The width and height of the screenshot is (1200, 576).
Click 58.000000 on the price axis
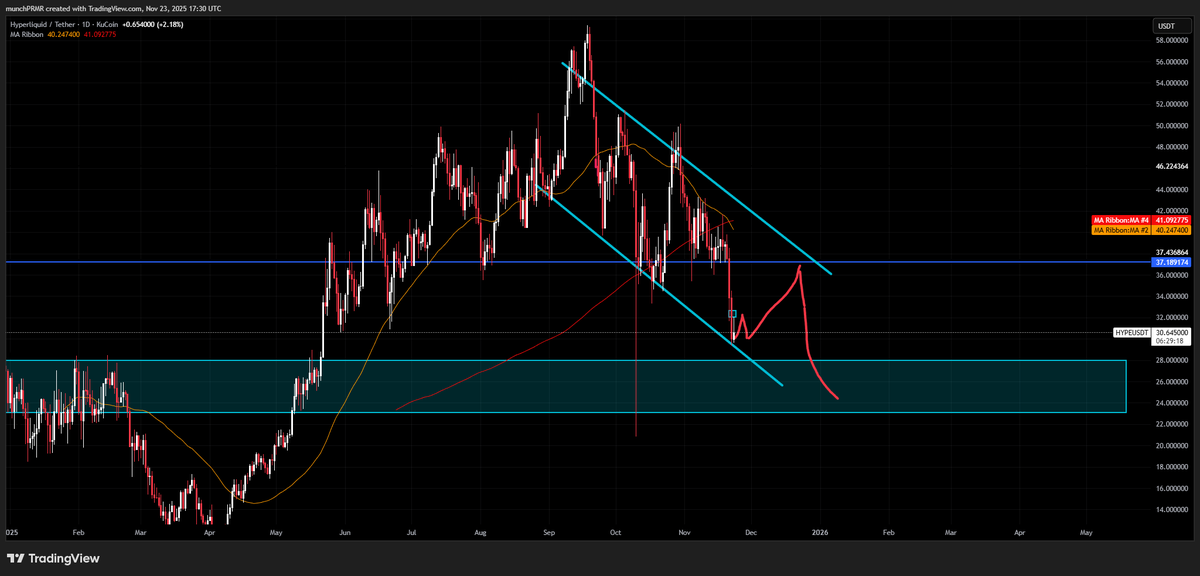[1171, 41]
